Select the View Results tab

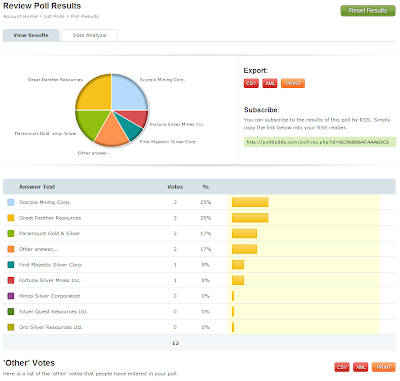31,35
